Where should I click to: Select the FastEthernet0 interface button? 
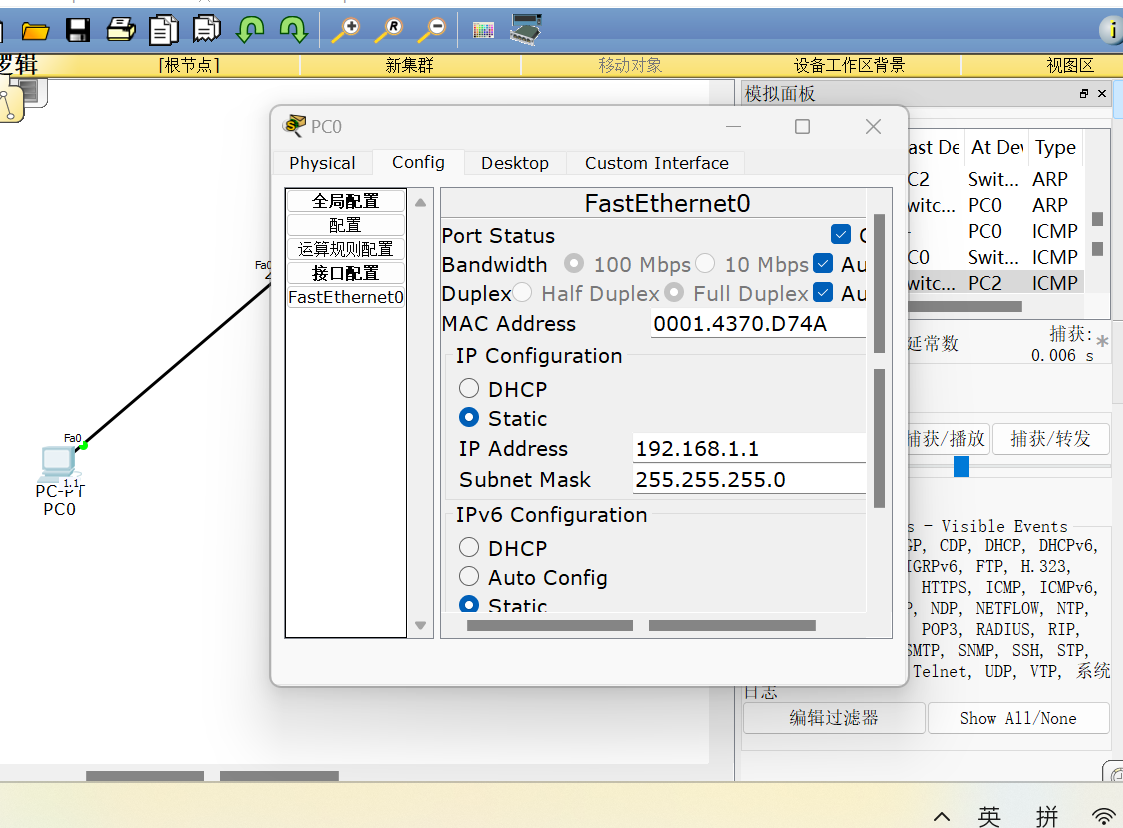tap(346, 297)
